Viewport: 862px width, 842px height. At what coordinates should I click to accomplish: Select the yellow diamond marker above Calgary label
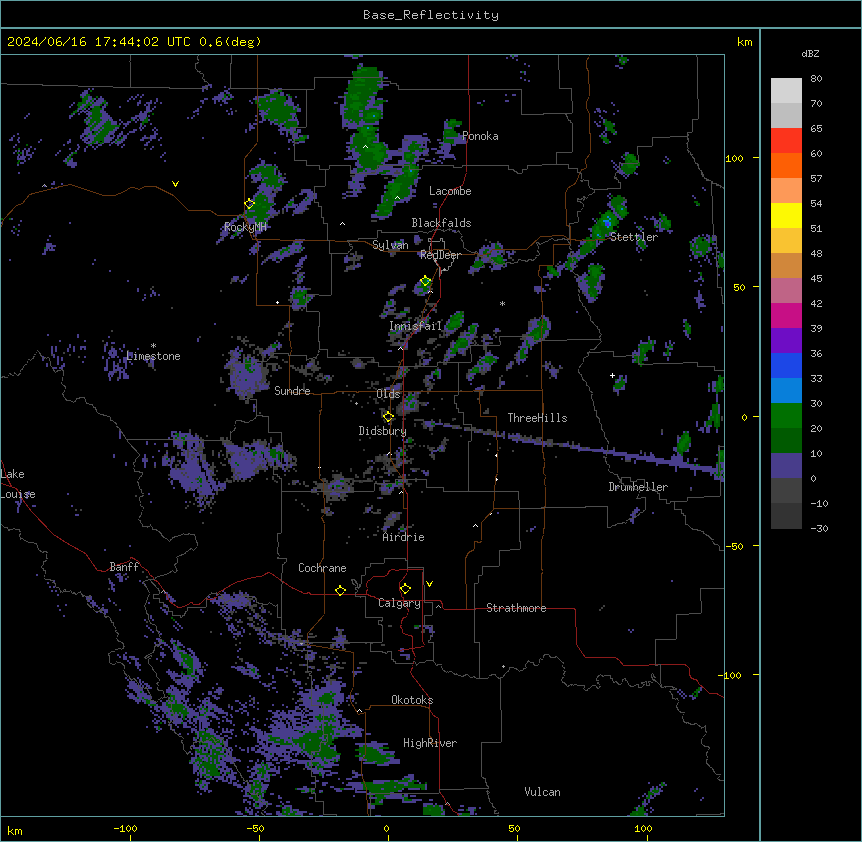pyautogui.click(x=405, y=589)
